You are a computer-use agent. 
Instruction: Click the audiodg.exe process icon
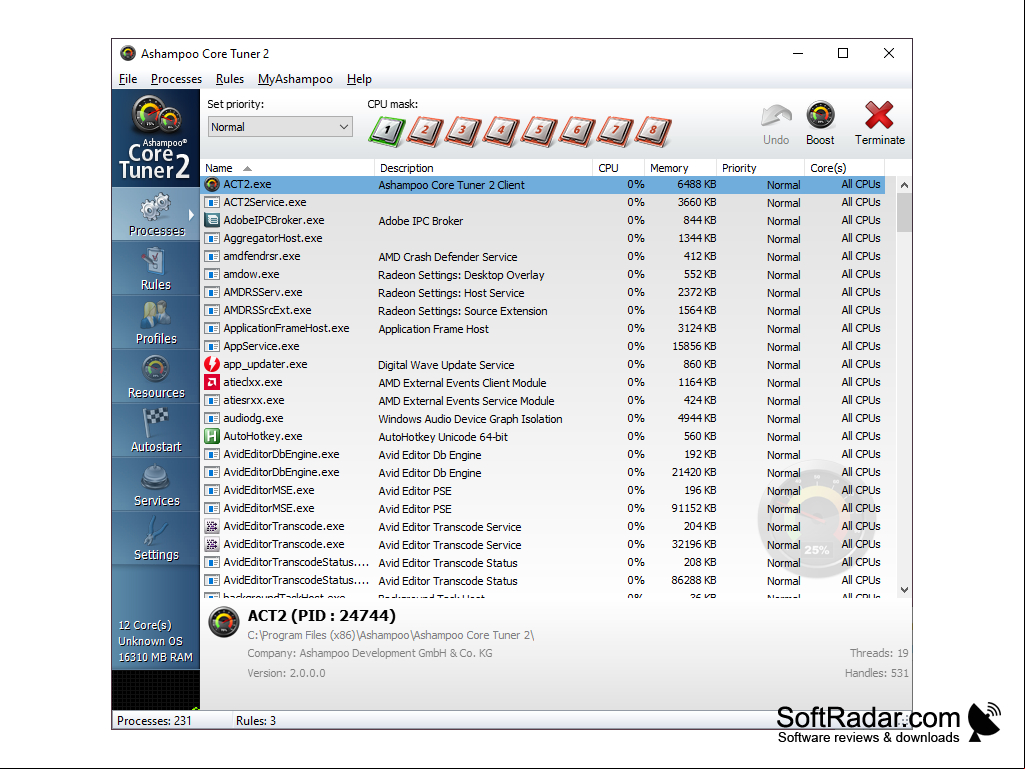click(212, 418)
